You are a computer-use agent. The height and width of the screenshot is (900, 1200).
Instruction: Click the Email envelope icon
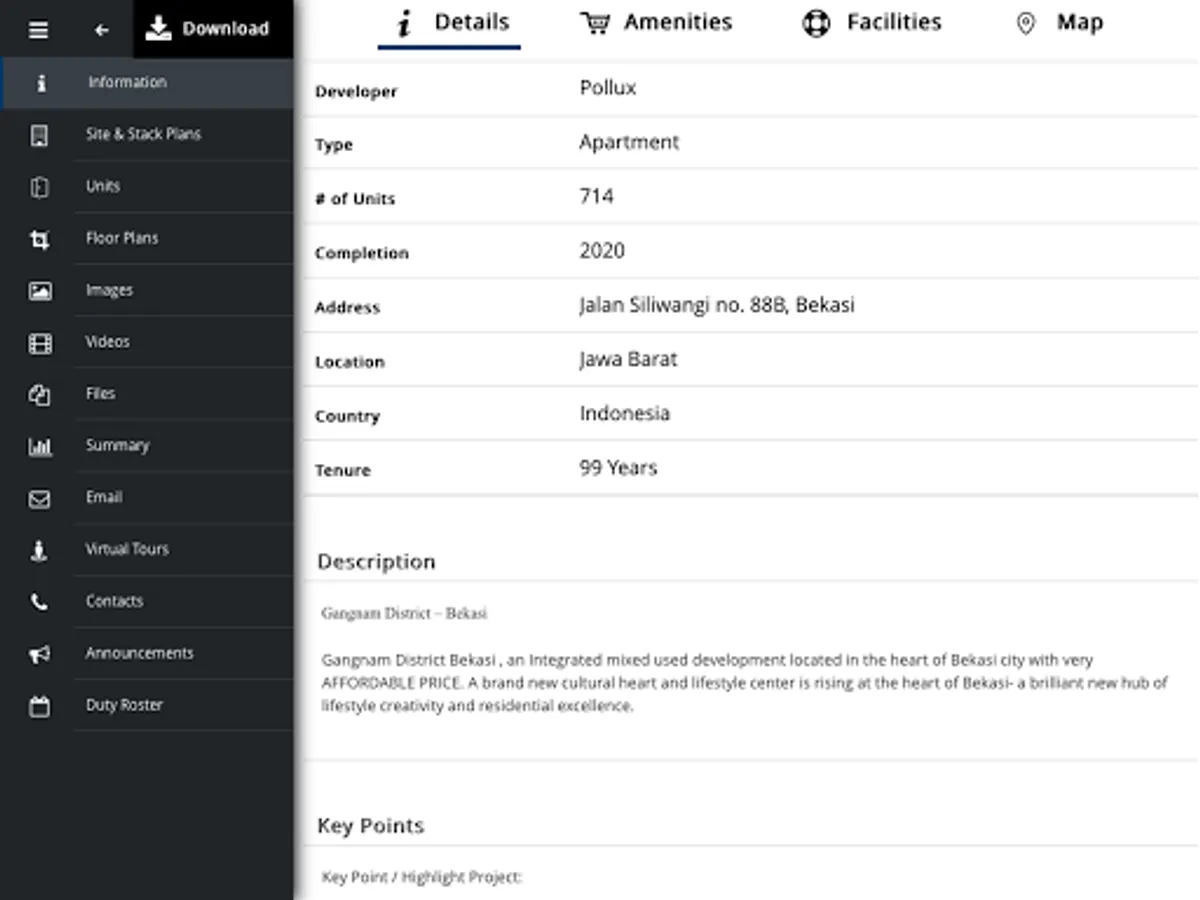click(40, 498)
